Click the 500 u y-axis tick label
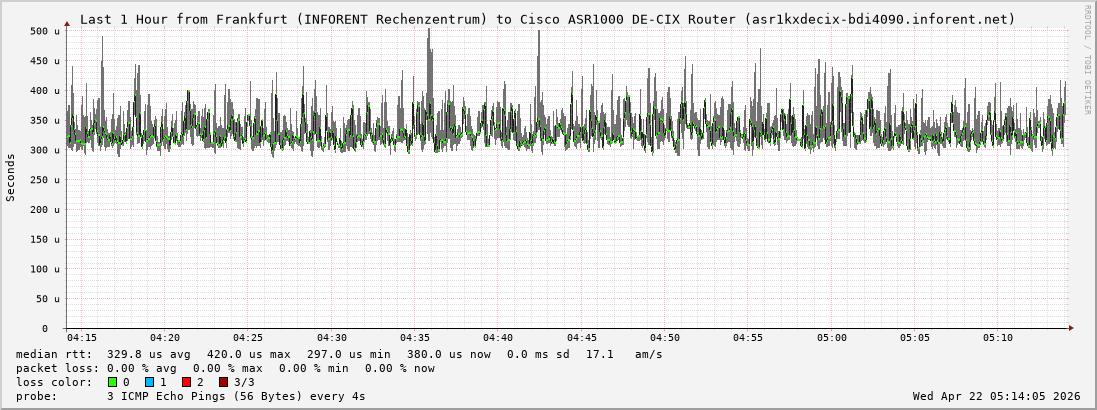The image size is (1097, 410). pyautogui.click(x=46, y=32)
